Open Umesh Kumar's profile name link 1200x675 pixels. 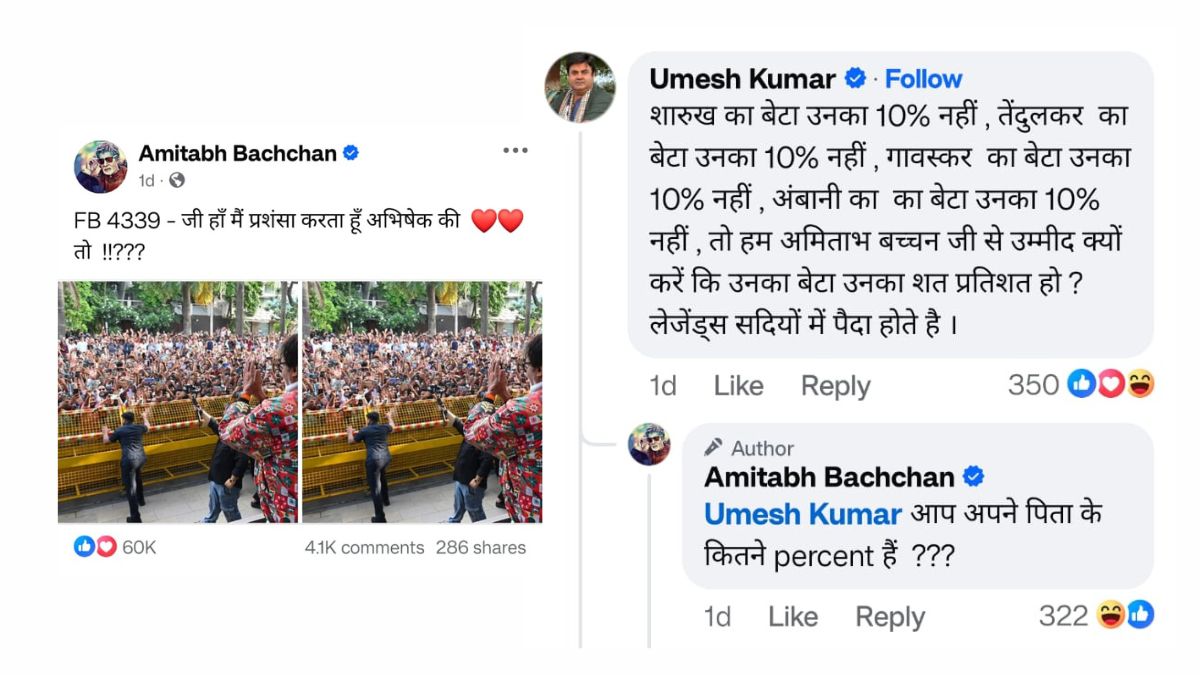point(742,79)
